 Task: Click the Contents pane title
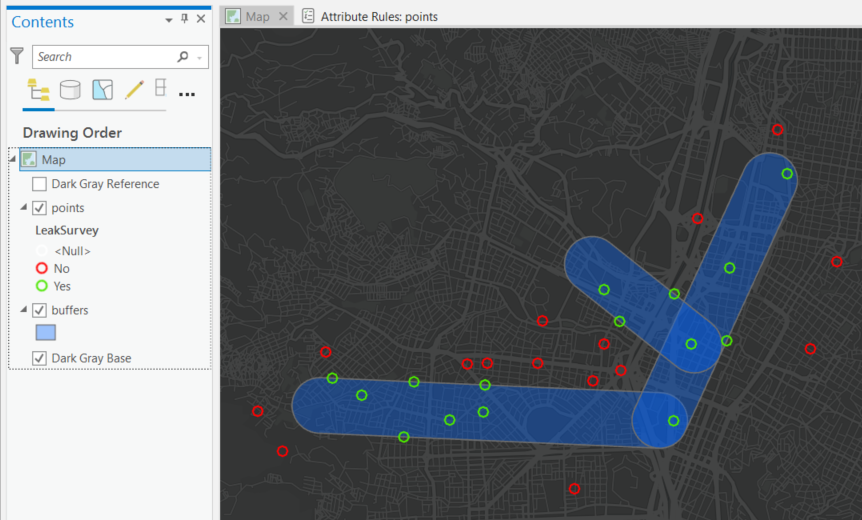(42, 21)
